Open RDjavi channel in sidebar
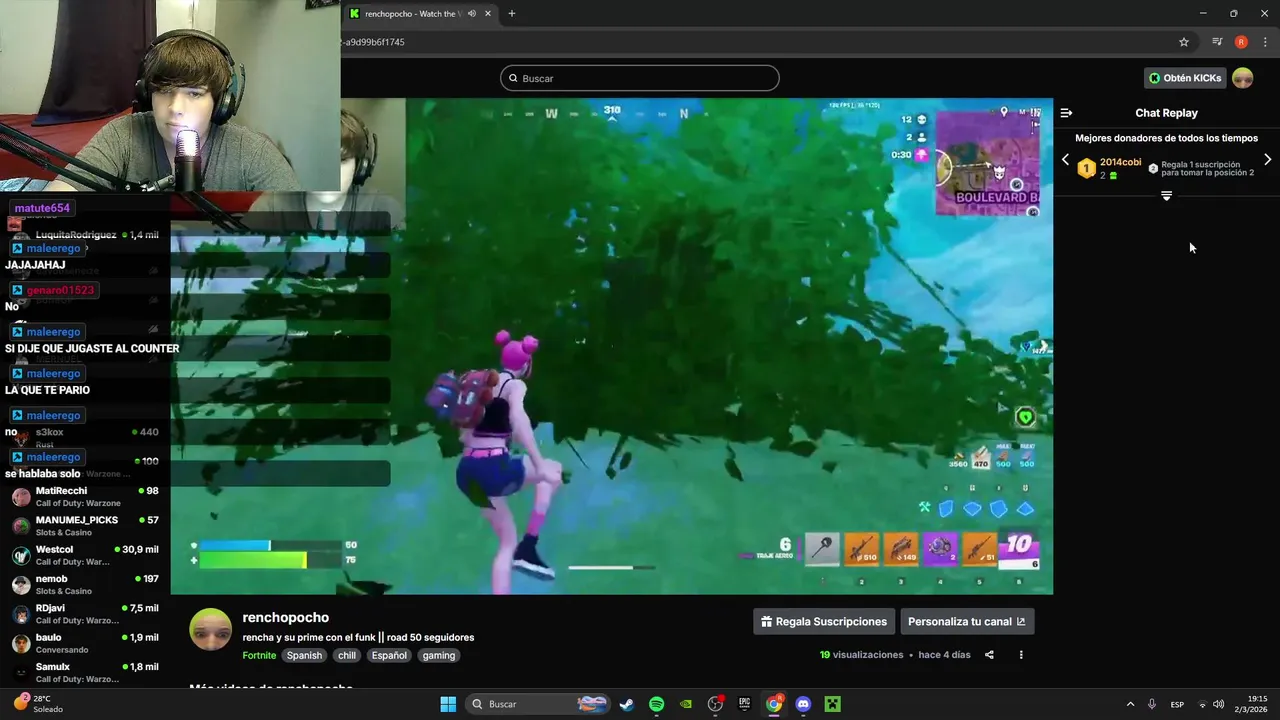 [85, 614]
